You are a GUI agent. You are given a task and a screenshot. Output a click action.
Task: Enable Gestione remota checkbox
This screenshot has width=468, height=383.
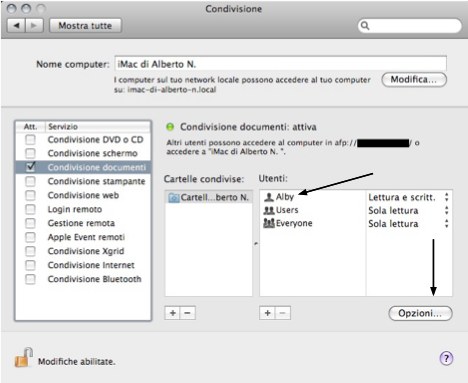(30, 223)
